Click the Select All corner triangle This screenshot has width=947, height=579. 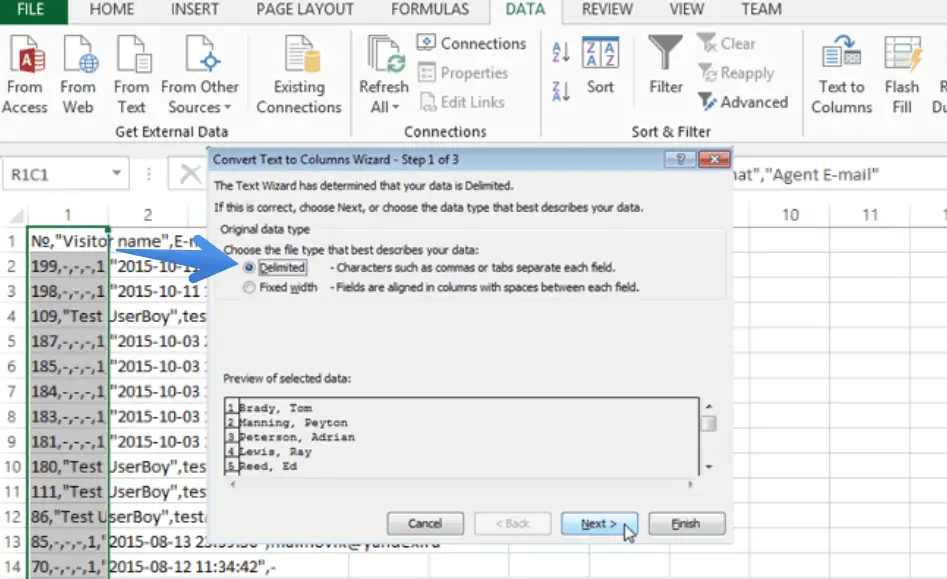16,215
